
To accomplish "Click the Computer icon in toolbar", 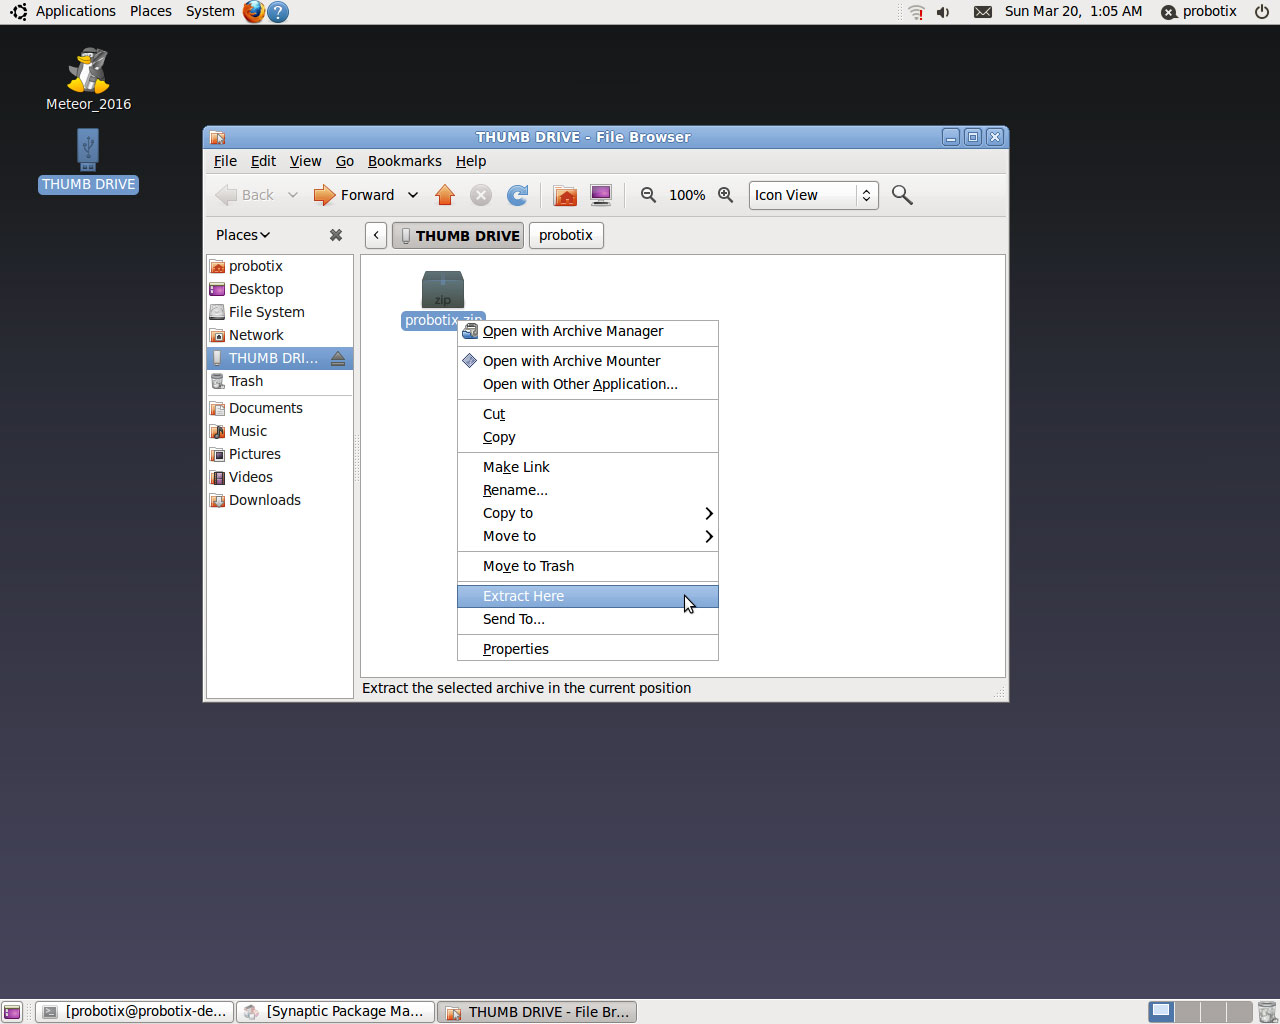I will coord(601,195).
